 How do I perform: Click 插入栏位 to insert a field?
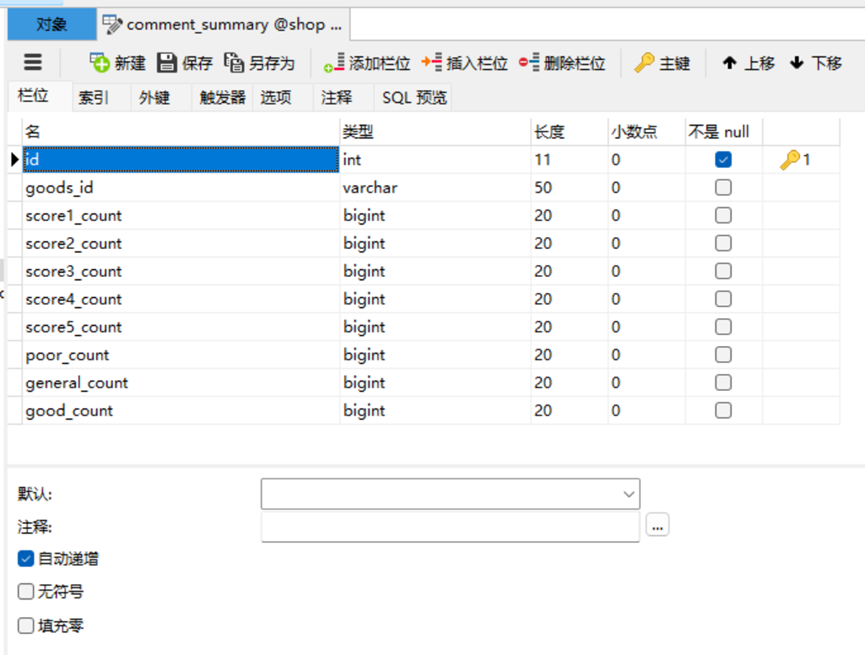pos(464,63)
